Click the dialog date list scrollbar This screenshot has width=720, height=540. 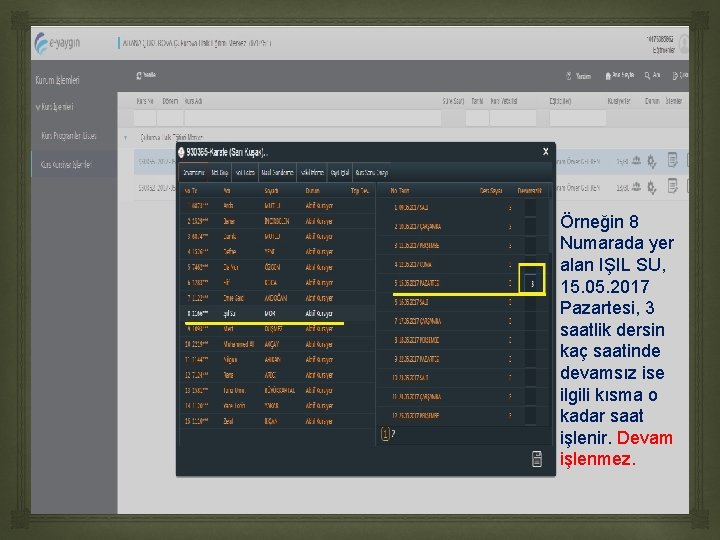550,225
